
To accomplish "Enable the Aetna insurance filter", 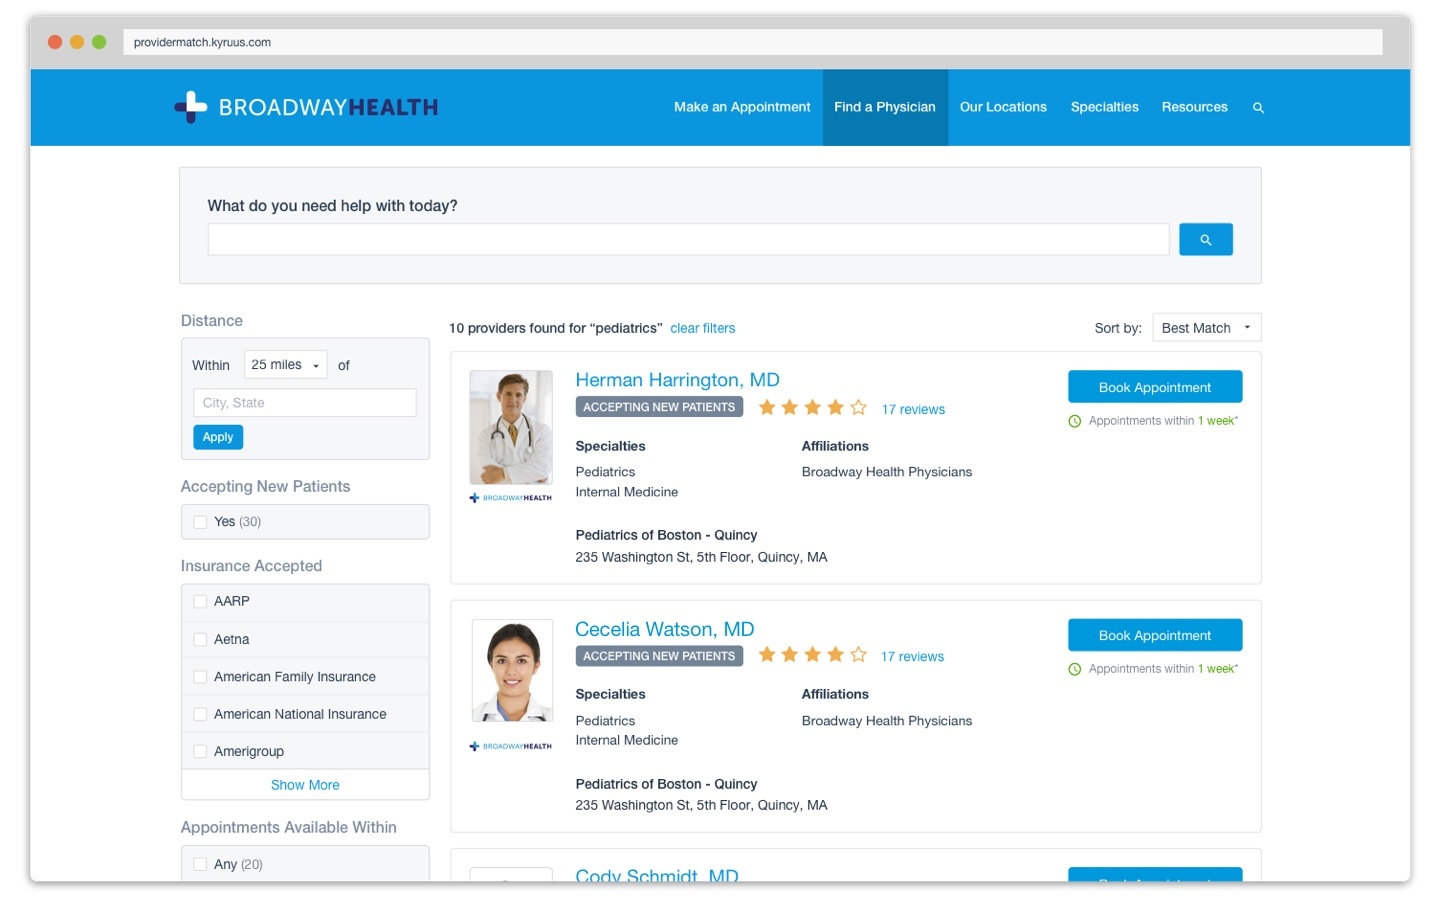I will click(x=199, y=639).
